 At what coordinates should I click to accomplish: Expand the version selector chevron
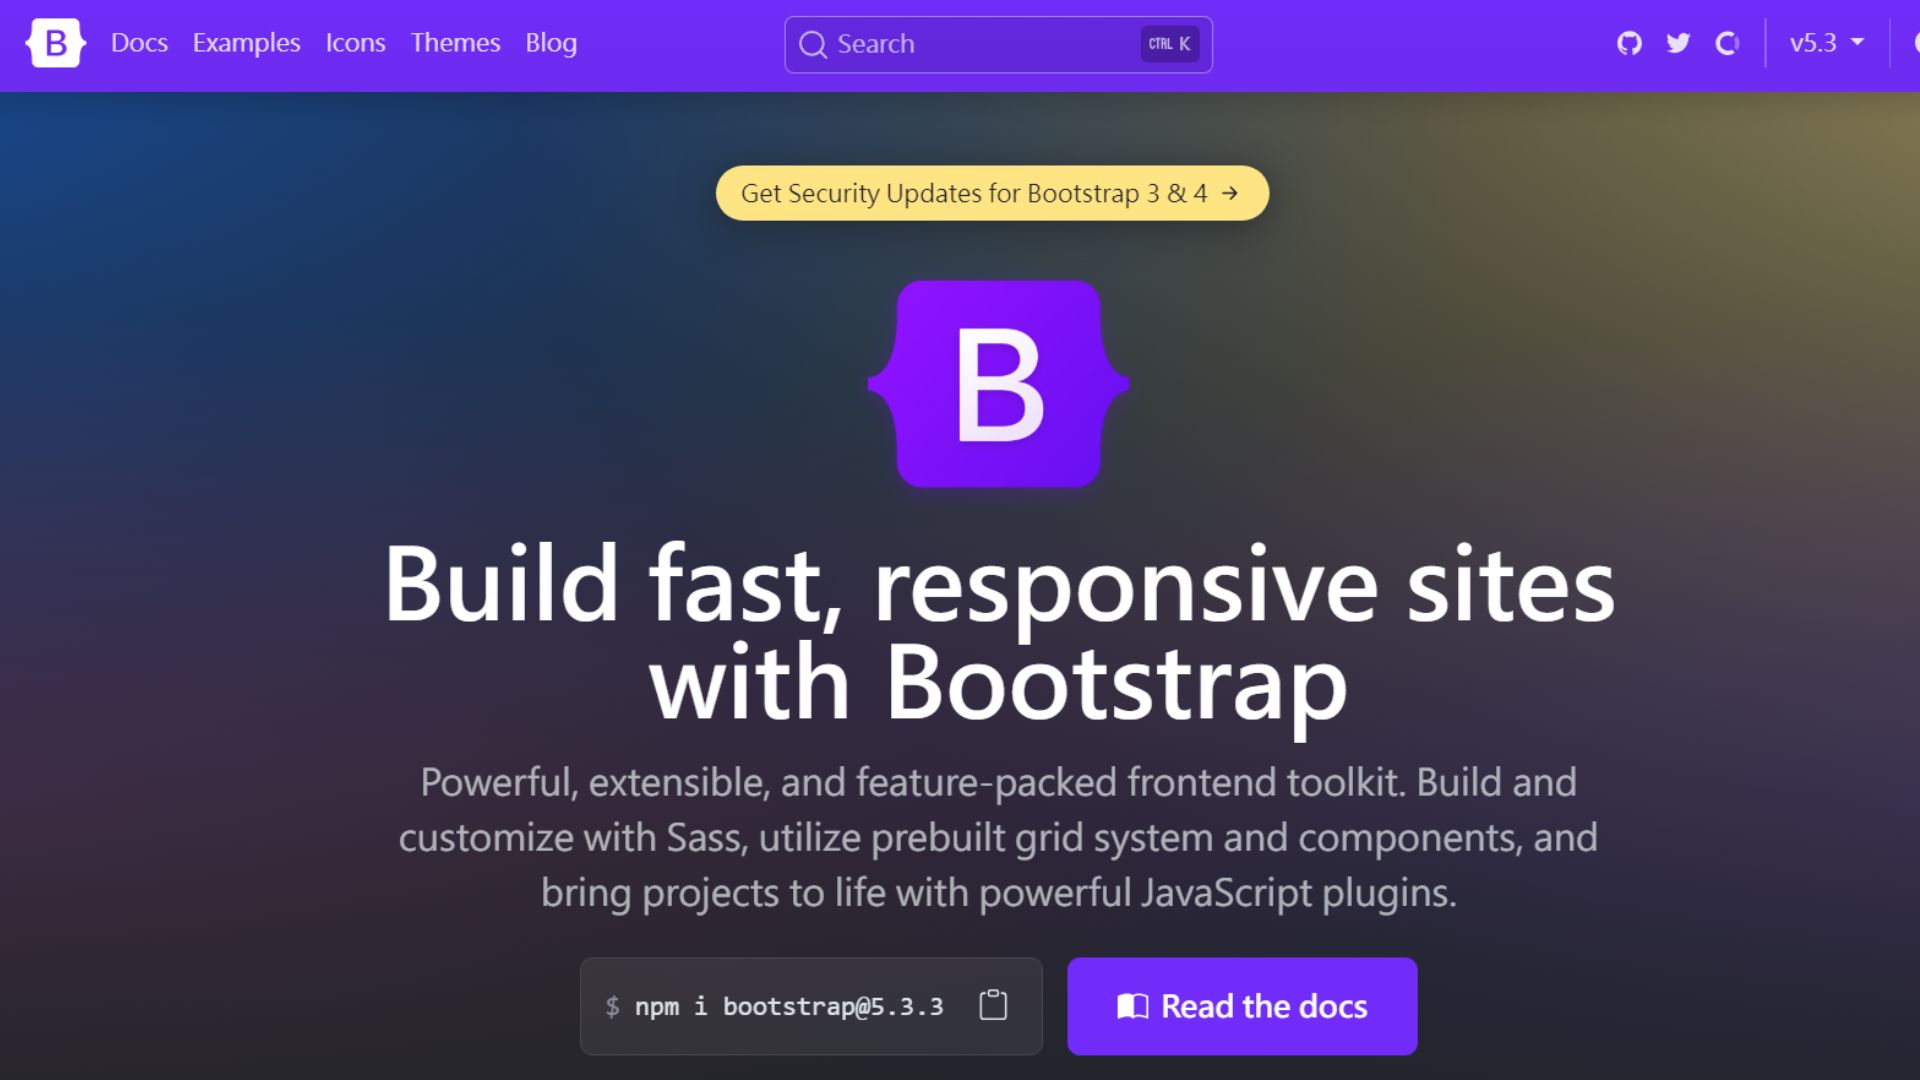point(1859,43)
